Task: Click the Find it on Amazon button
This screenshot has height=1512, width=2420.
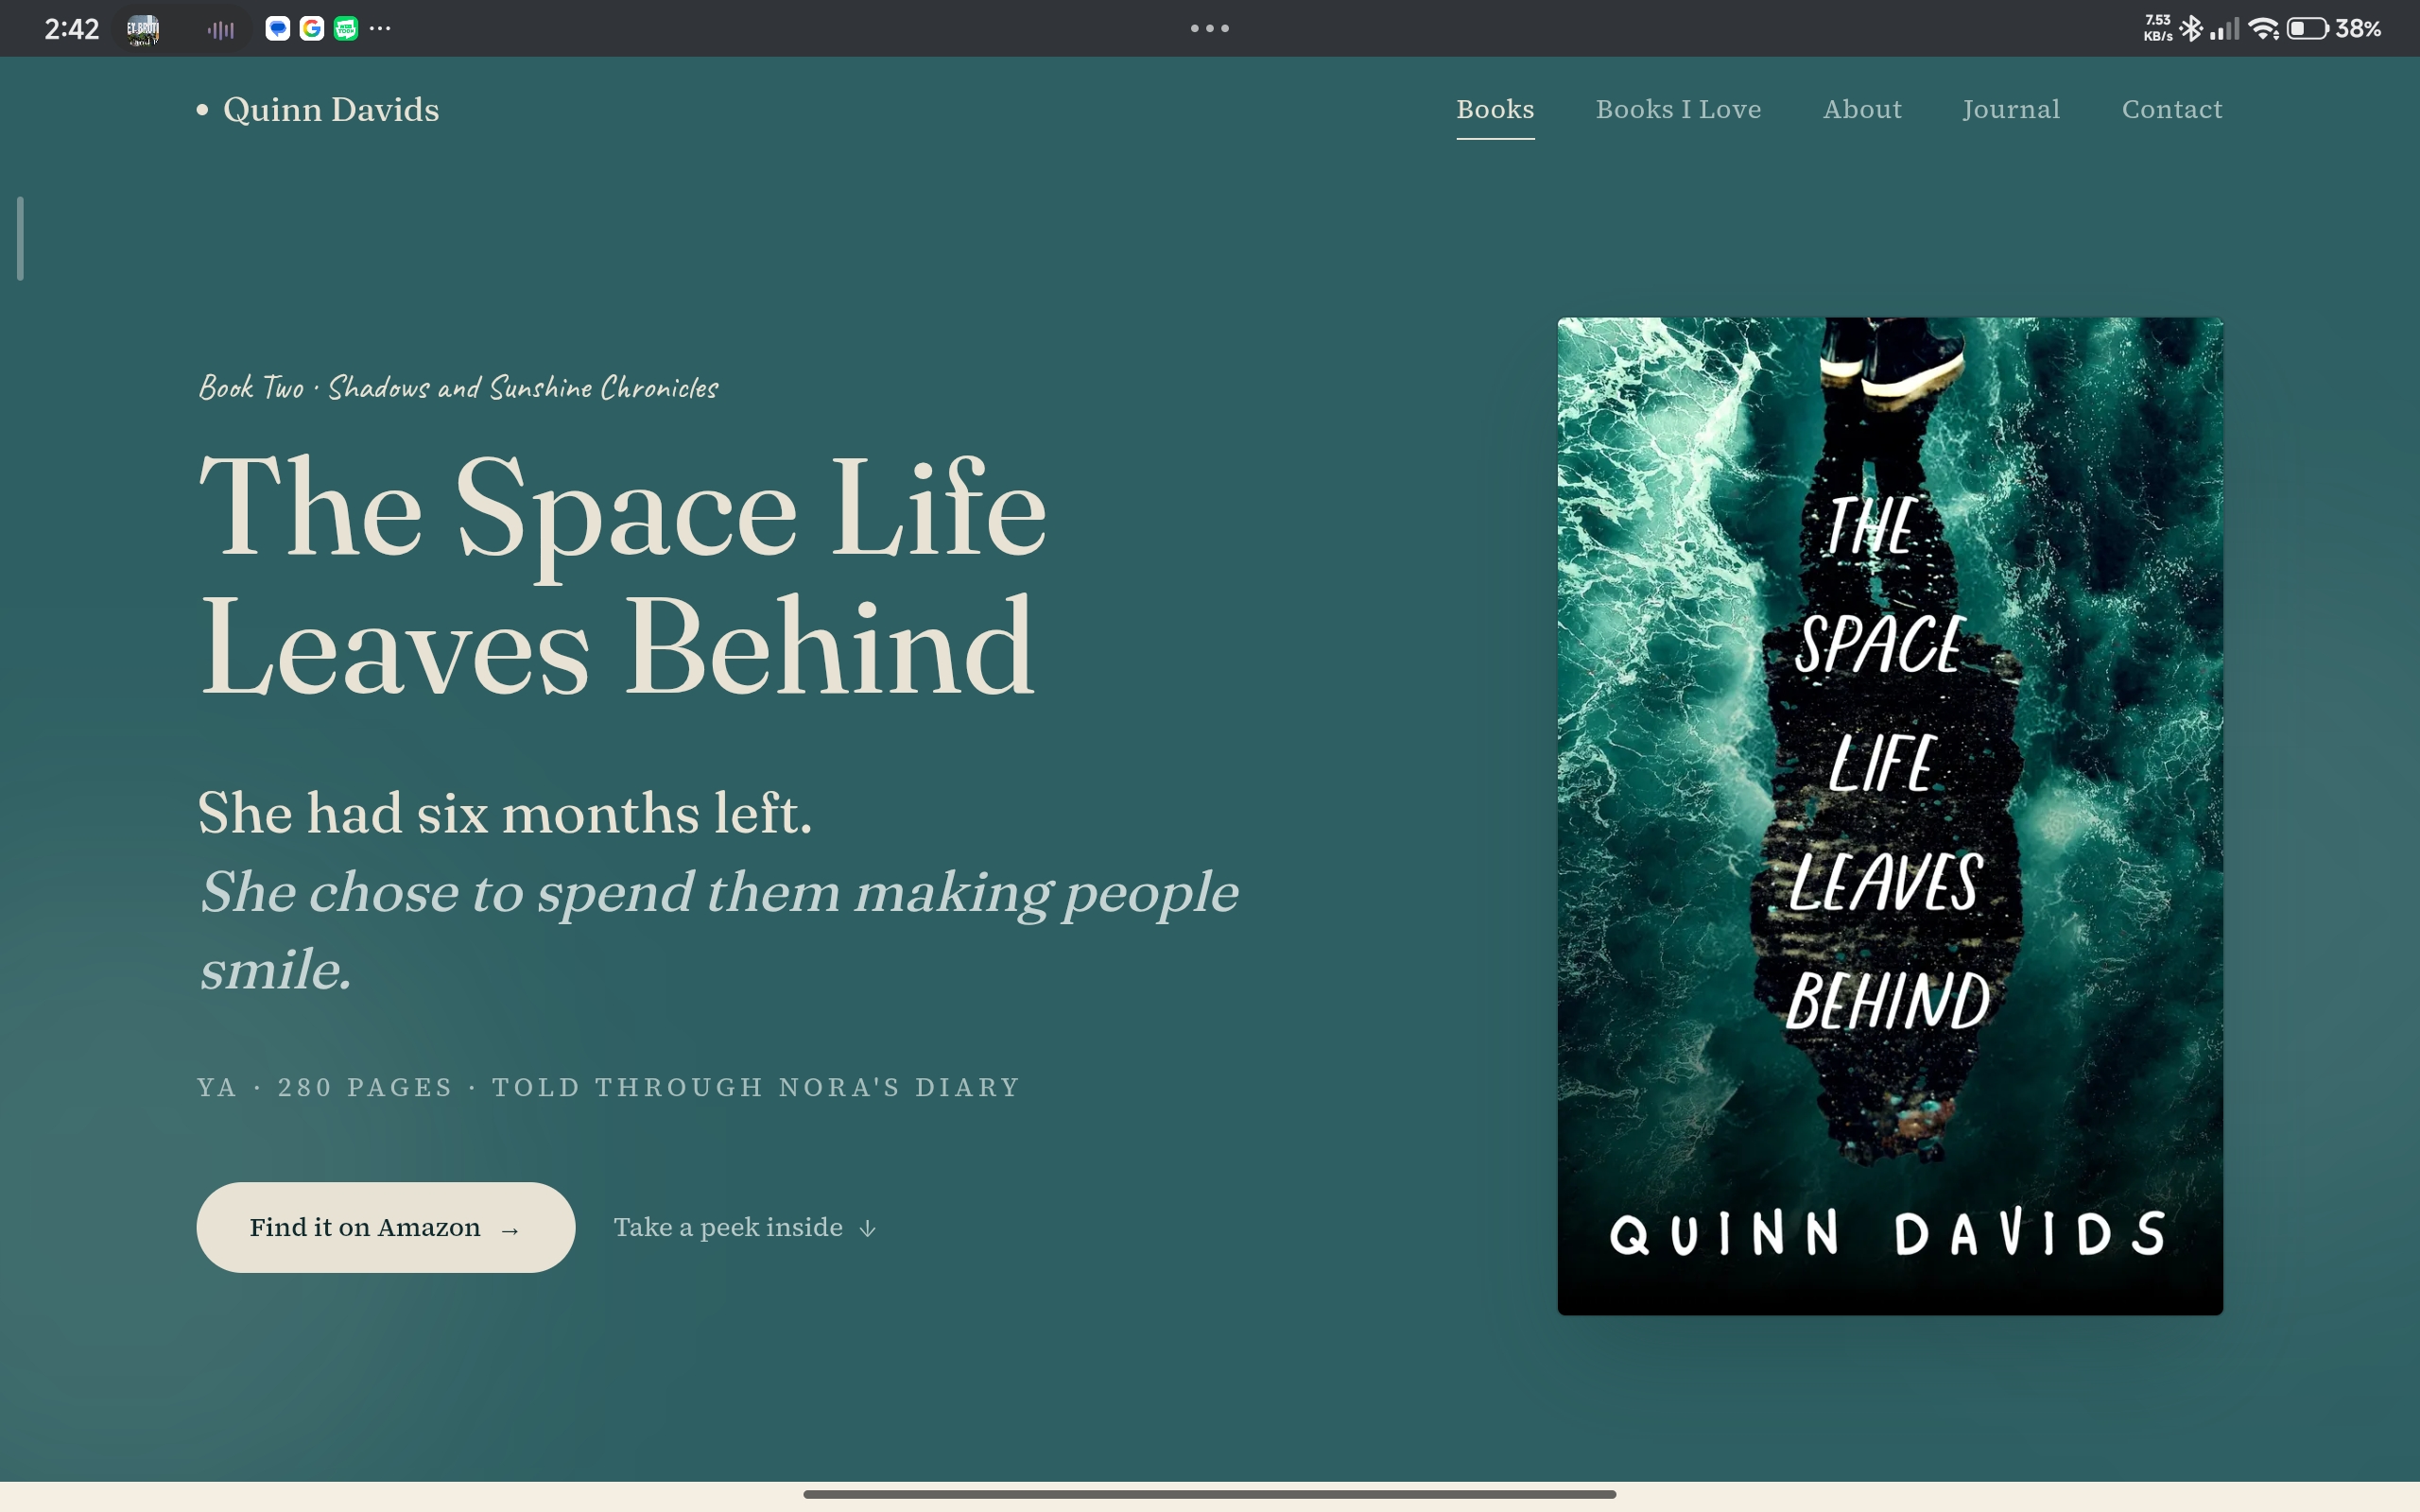Action: point(385,1227)
